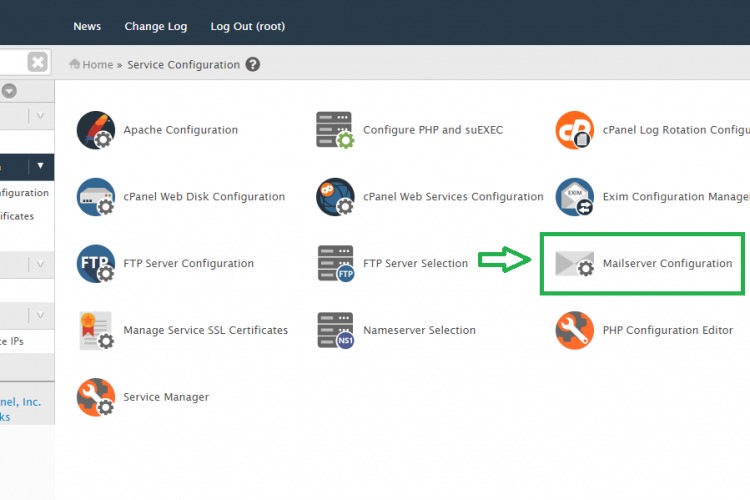Collapse all sidebar sections with round arrow
Image resolution: width=750 pixels, height=500 pixels.
pyautogui.click(x=9, y=91)
